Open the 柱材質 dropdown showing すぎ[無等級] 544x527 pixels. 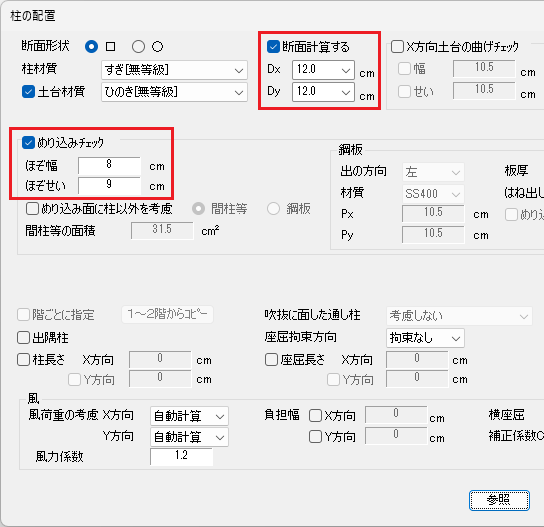point(174,70)
